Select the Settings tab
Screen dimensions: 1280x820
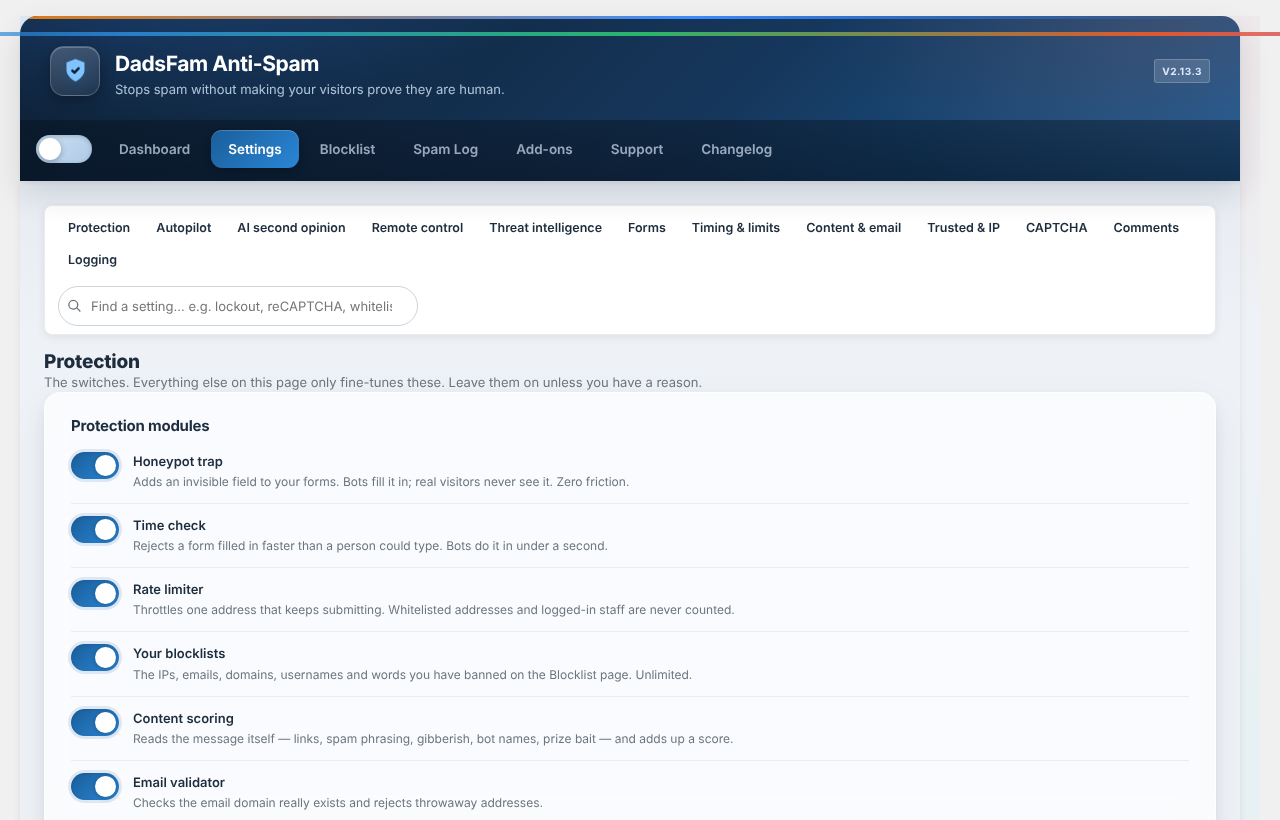(255, 149)
